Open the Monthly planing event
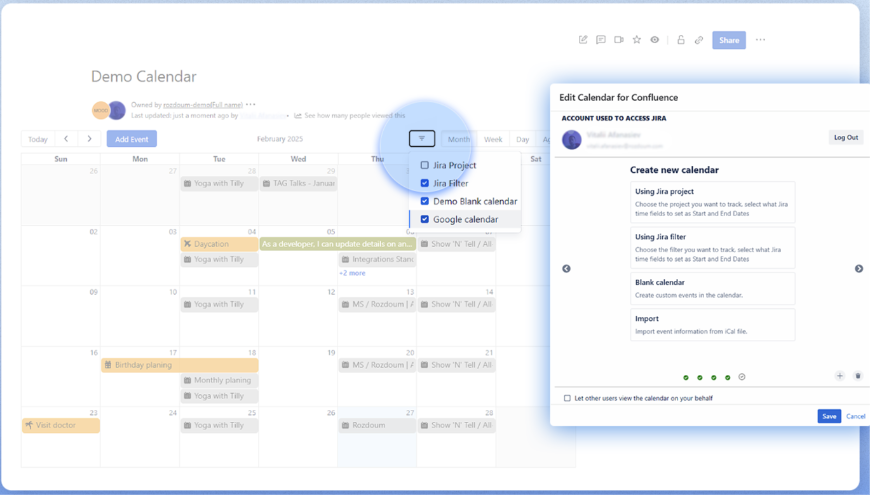This screenshot has height=495, width=870. click(x=219, y=380)
